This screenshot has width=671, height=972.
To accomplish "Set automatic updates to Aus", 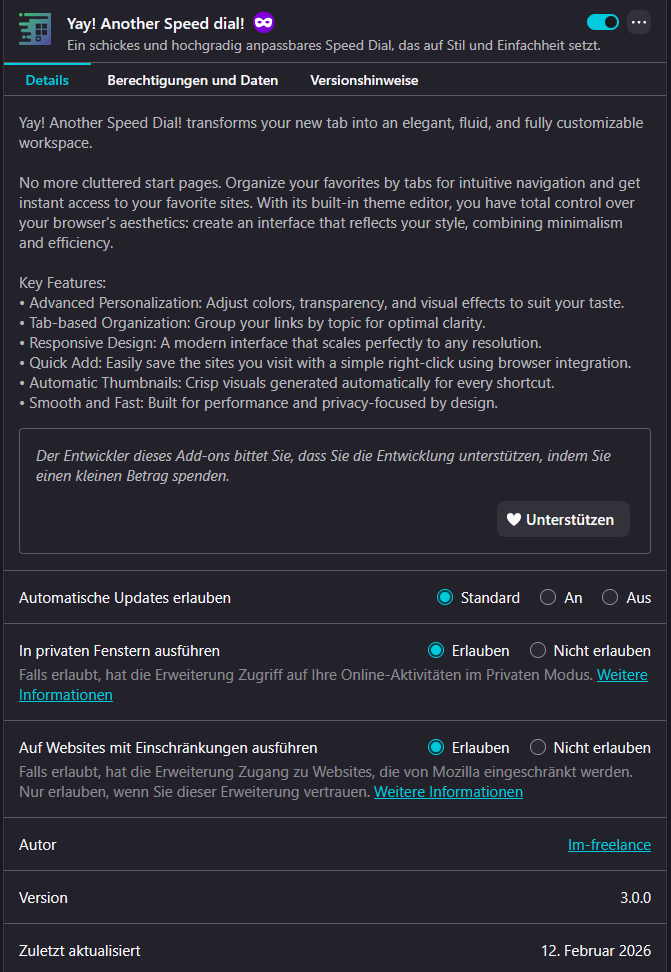I will (x=610, y=598).
